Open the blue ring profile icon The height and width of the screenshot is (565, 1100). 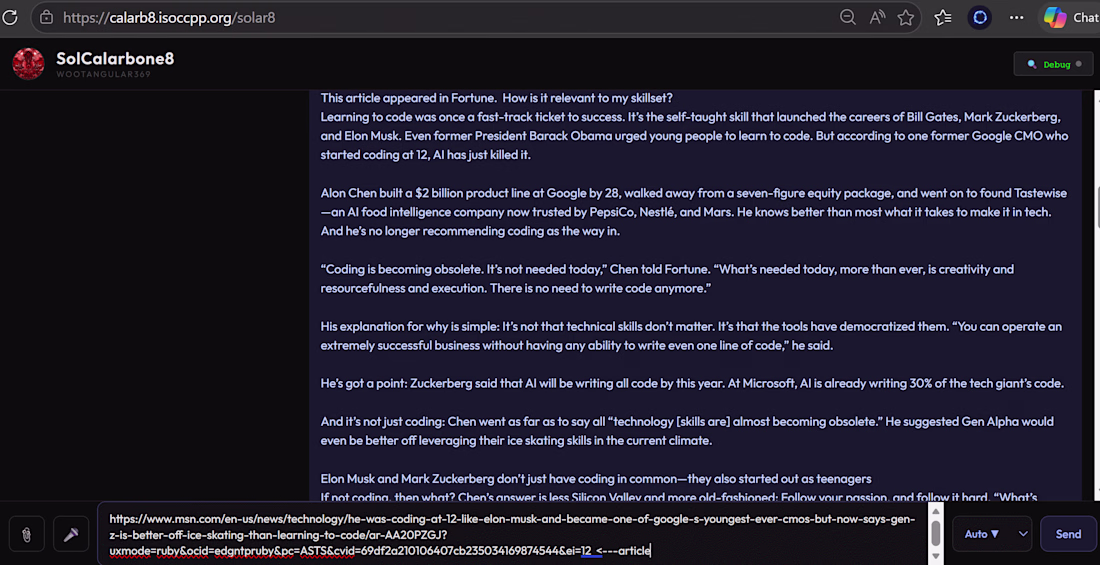[980, 18]
